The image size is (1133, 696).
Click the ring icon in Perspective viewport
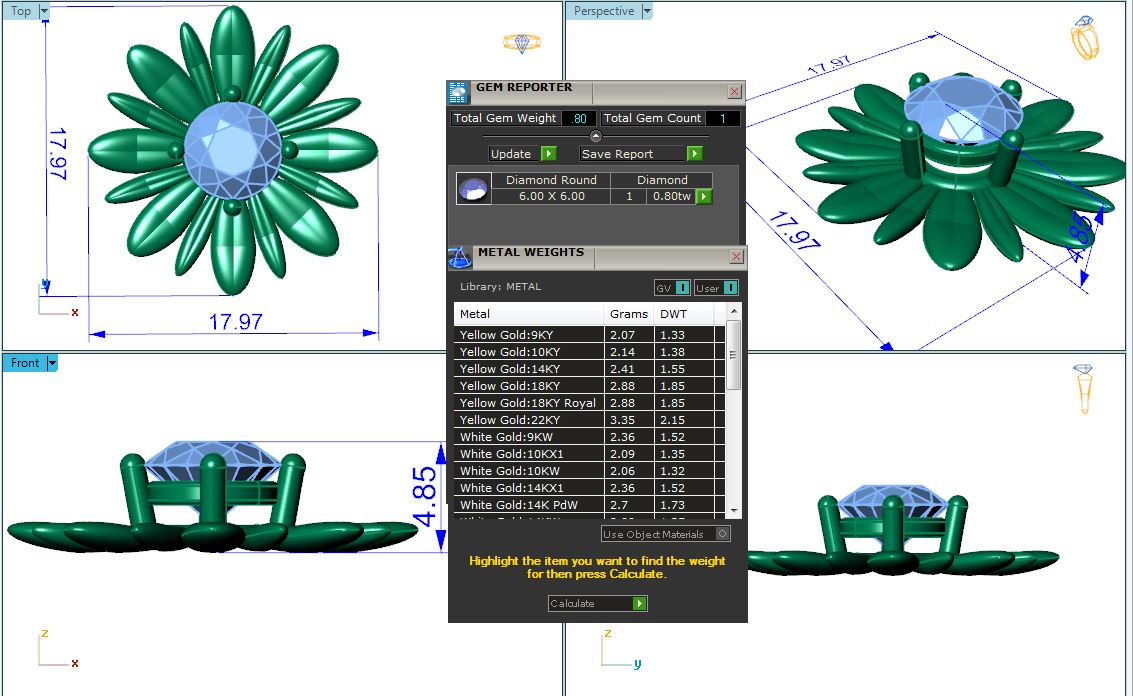(1085, 39)
